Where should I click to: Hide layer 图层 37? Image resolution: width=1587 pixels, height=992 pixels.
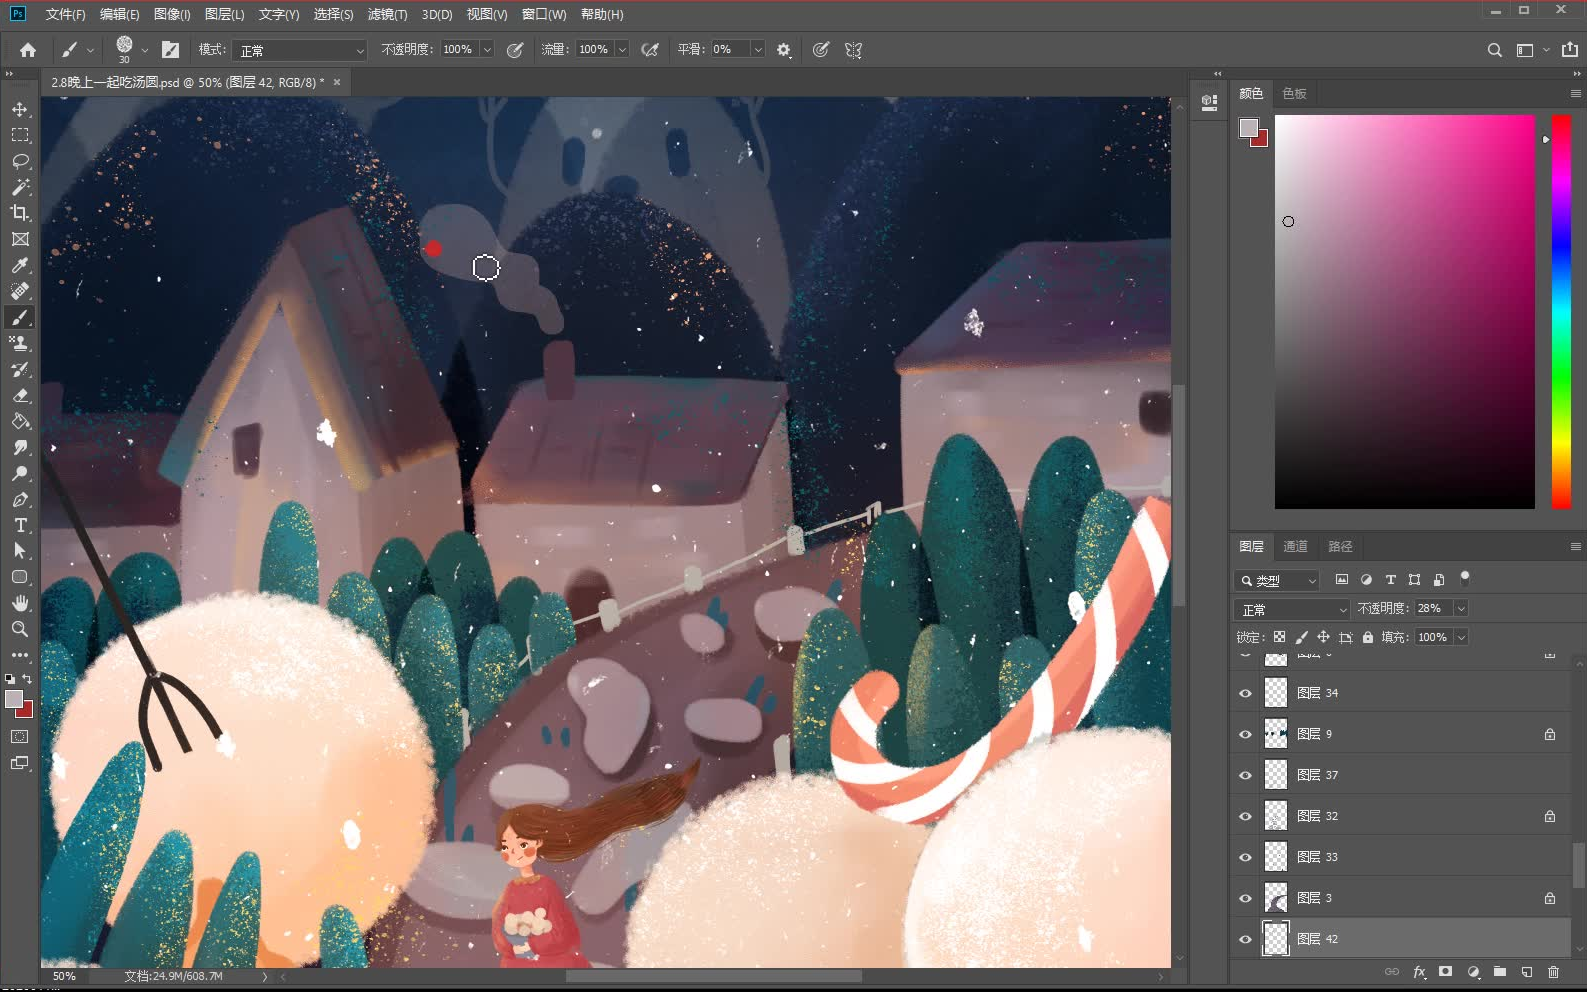click(1245, 775)
